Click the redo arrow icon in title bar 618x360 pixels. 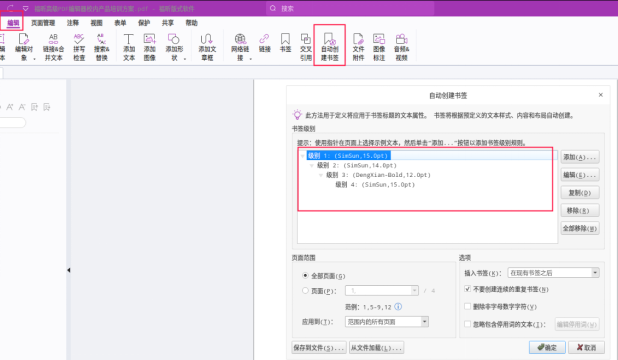[11, 8]
